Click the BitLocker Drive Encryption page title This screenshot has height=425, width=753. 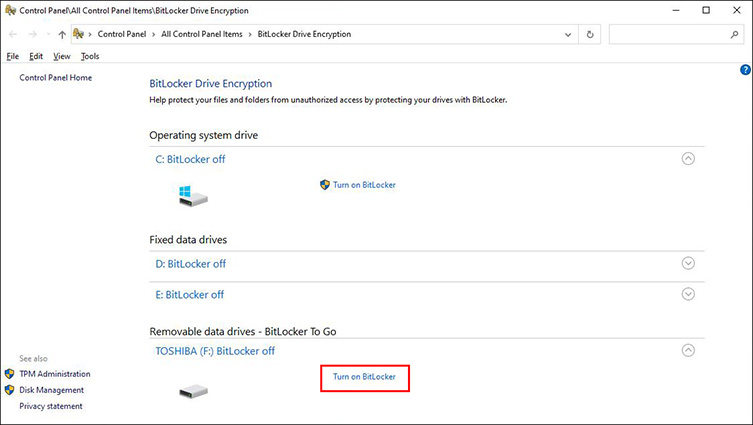tap(211, 84)
